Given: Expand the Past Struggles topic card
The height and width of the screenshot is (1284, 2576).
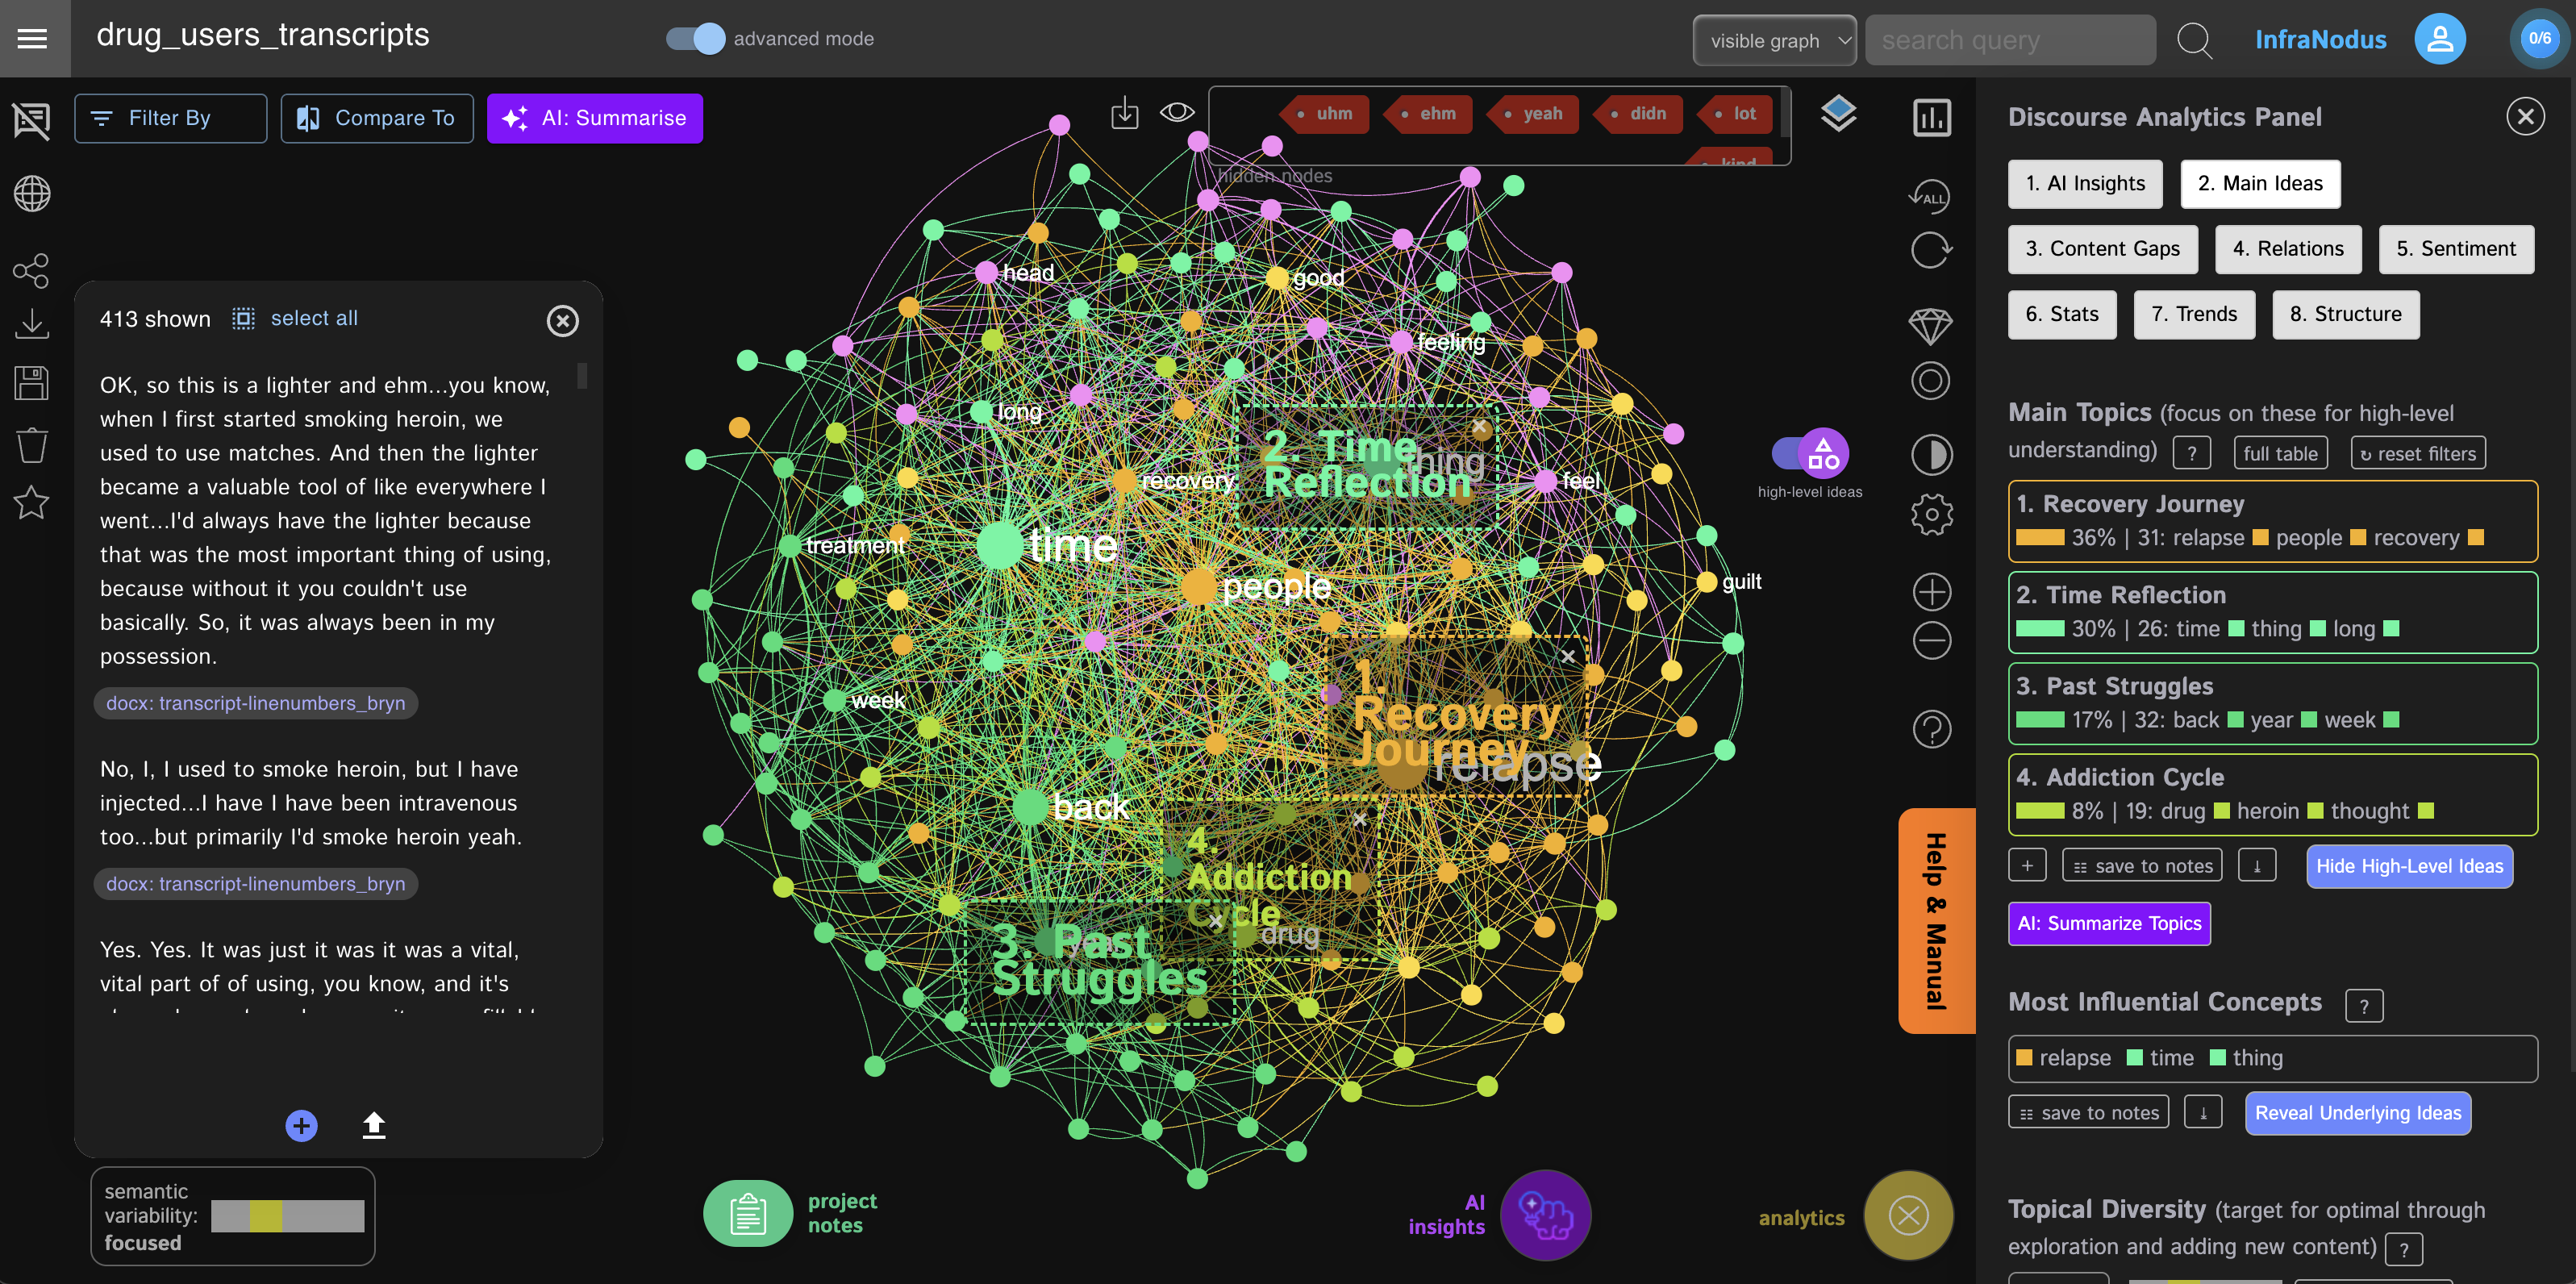Looking at the screenshot, I should pyautogui.click(x=2272, y=703).
